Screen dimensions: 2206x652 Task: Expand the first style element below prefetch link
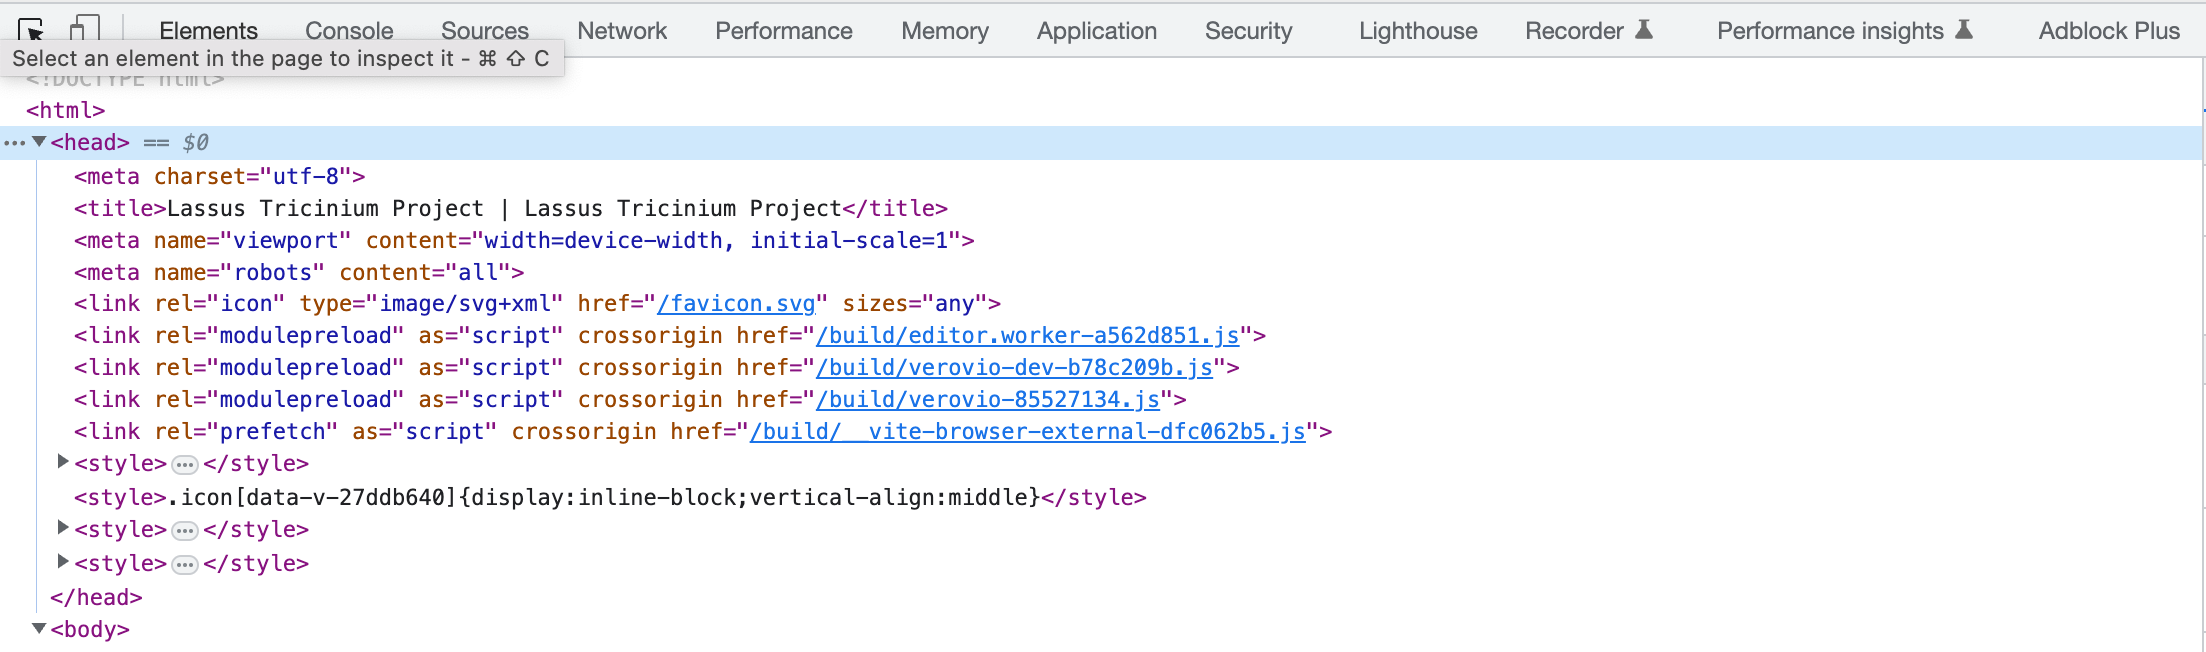click(x=63, y=462)
